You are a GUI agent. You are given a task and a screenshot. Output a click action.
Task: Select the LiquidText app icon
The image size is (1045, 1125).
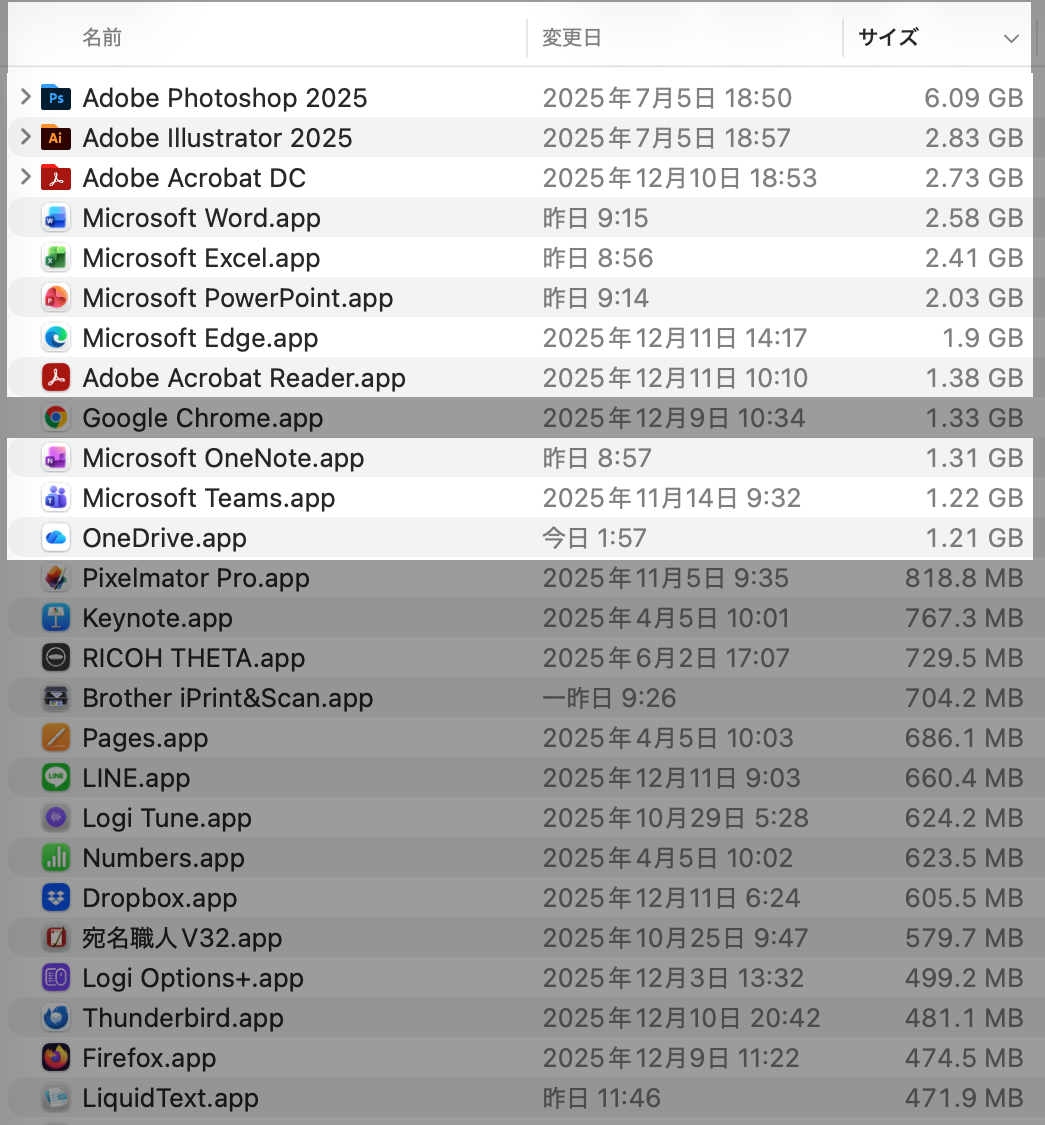point(56,1098)
